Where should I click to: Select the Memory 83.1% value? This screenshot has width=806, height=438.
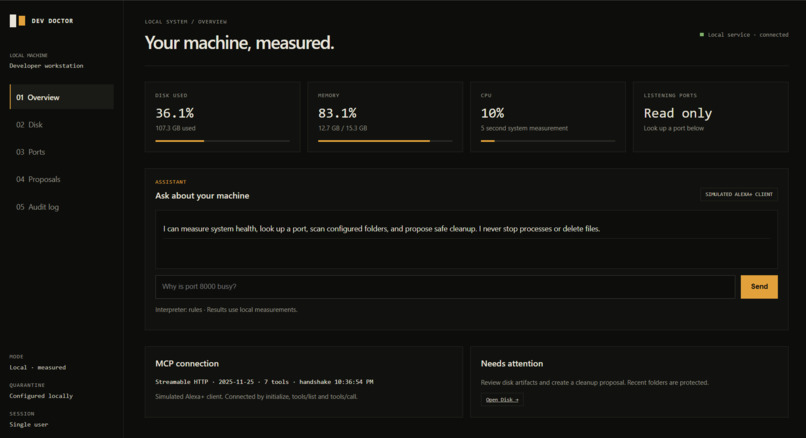coord(337,113)
